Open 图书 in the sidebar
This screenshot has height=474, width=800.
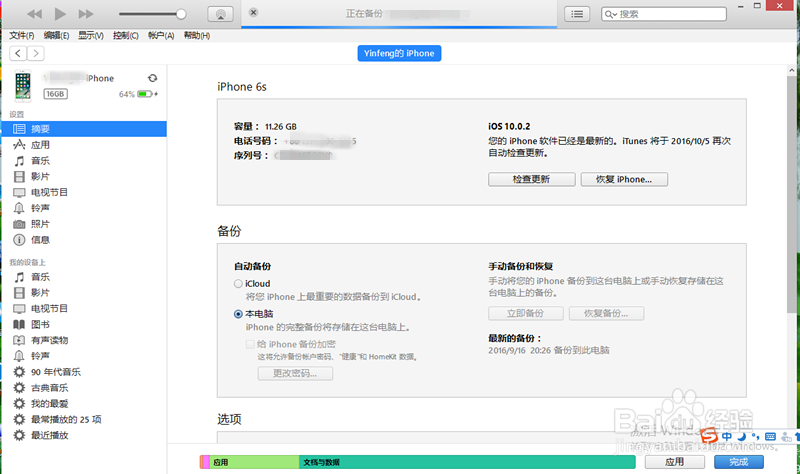point(84,325)
